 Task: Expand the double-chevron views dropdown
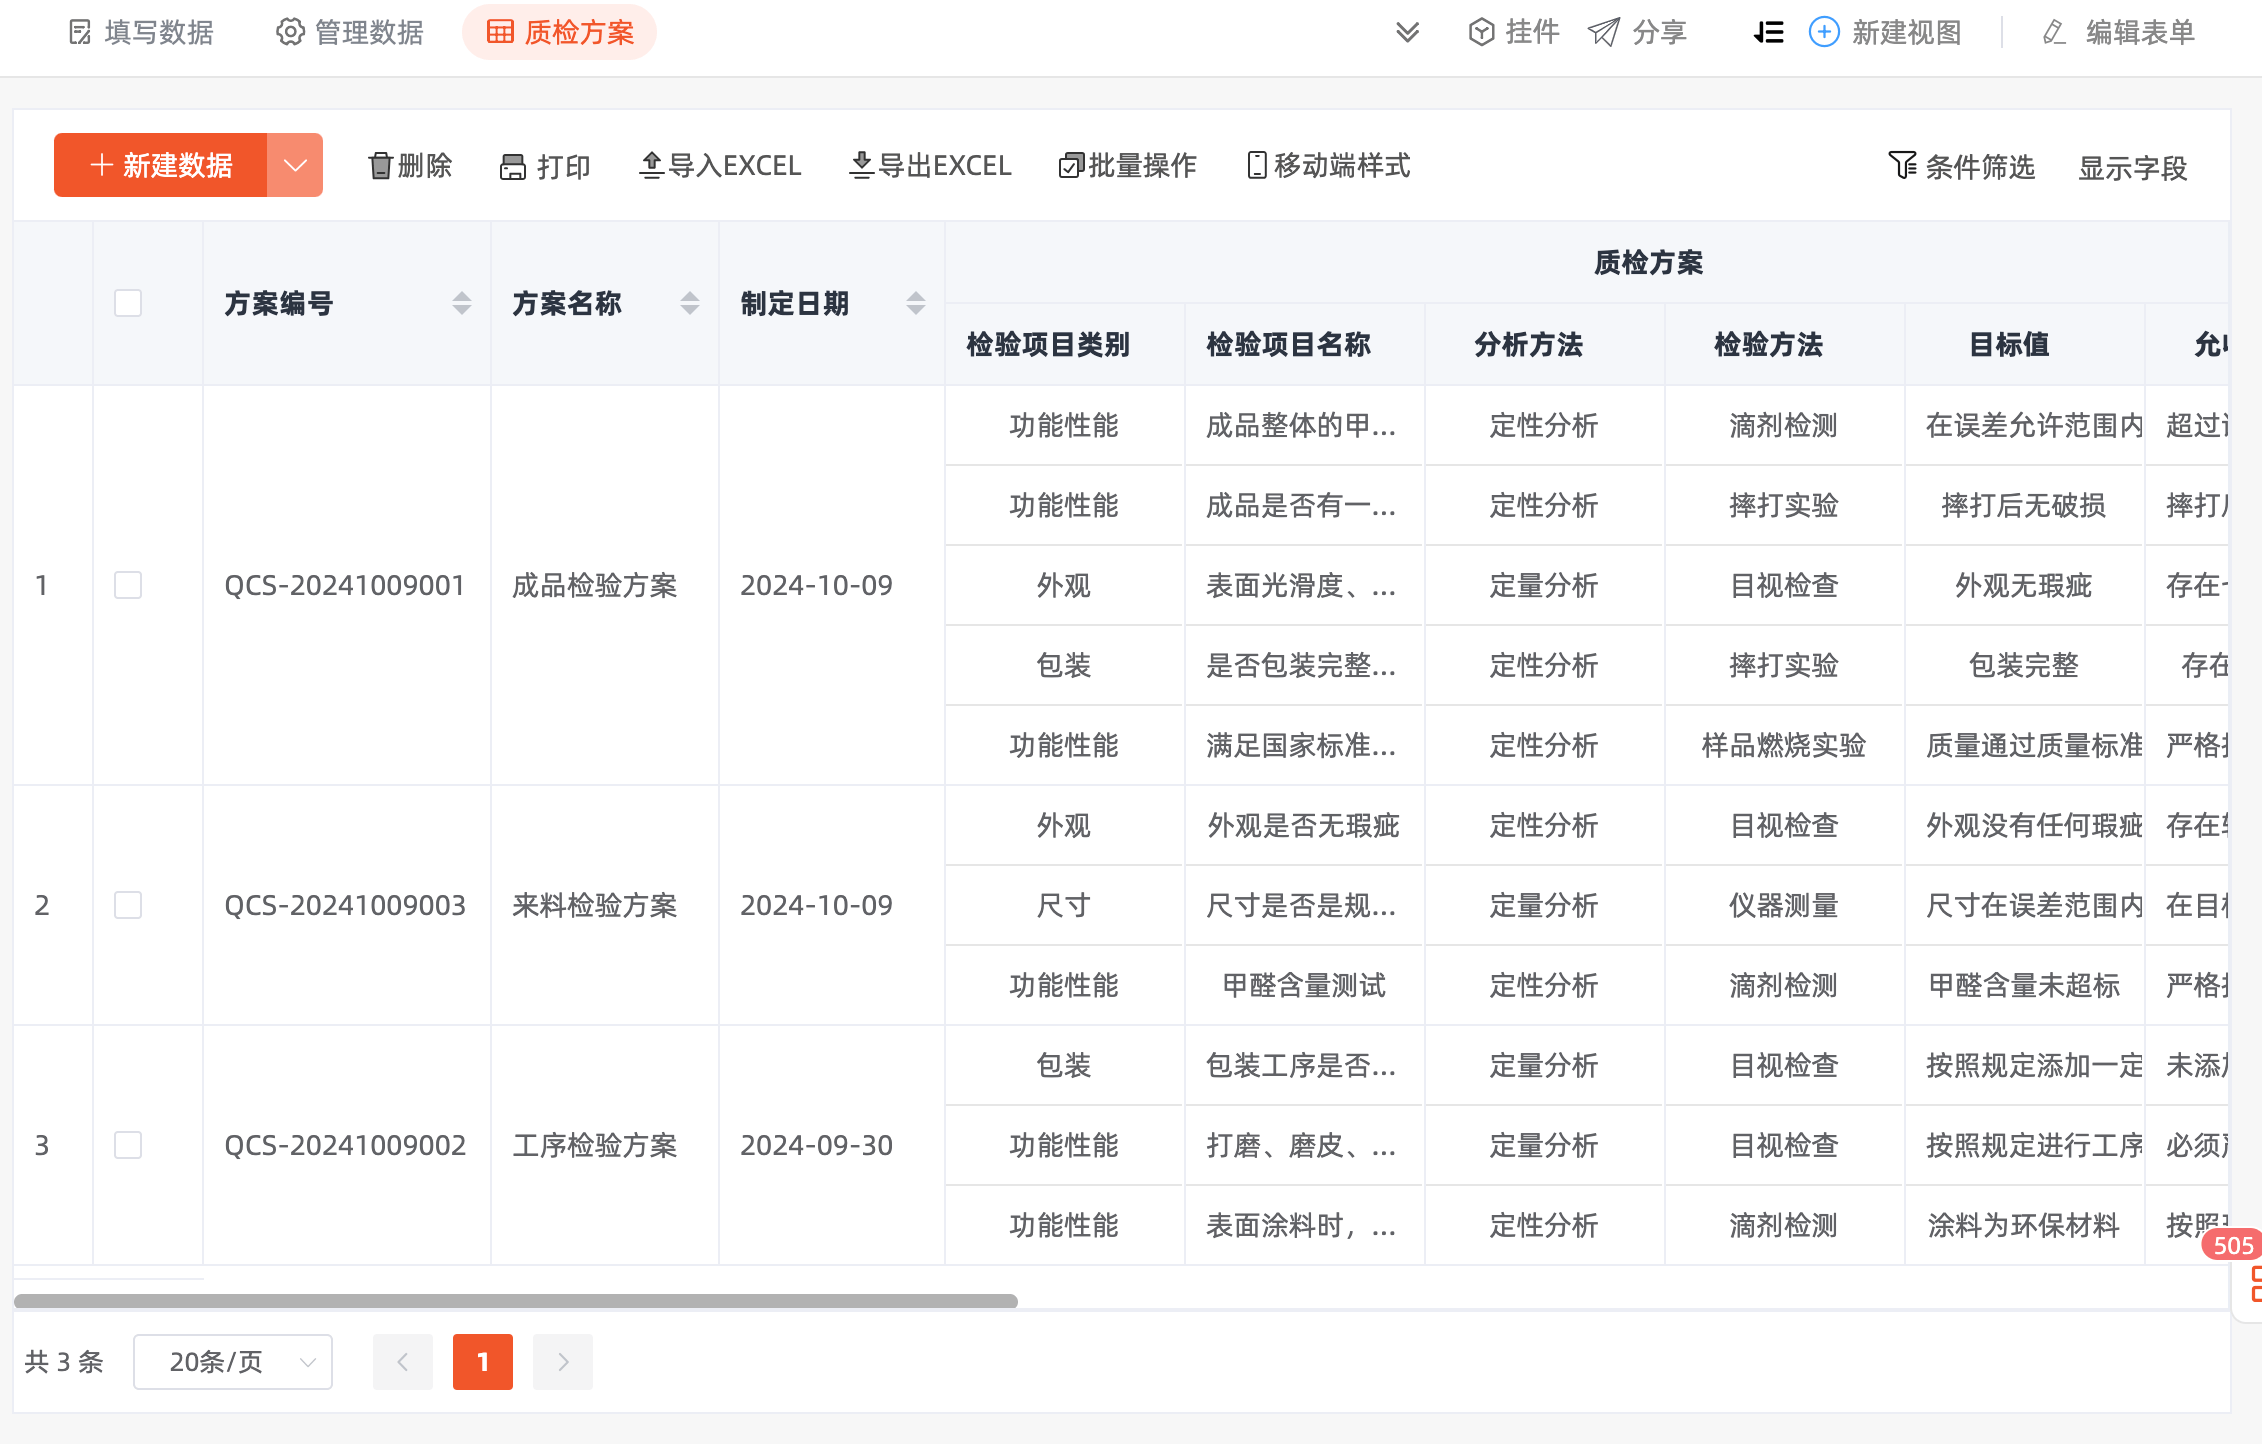coord(1407,33)
